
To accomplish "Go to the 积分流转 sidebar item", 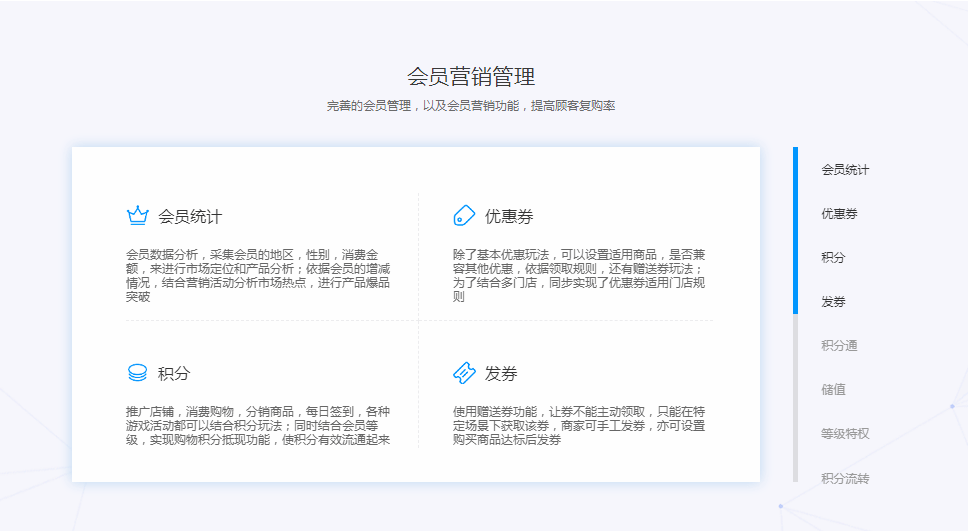I will coord(845,478).
